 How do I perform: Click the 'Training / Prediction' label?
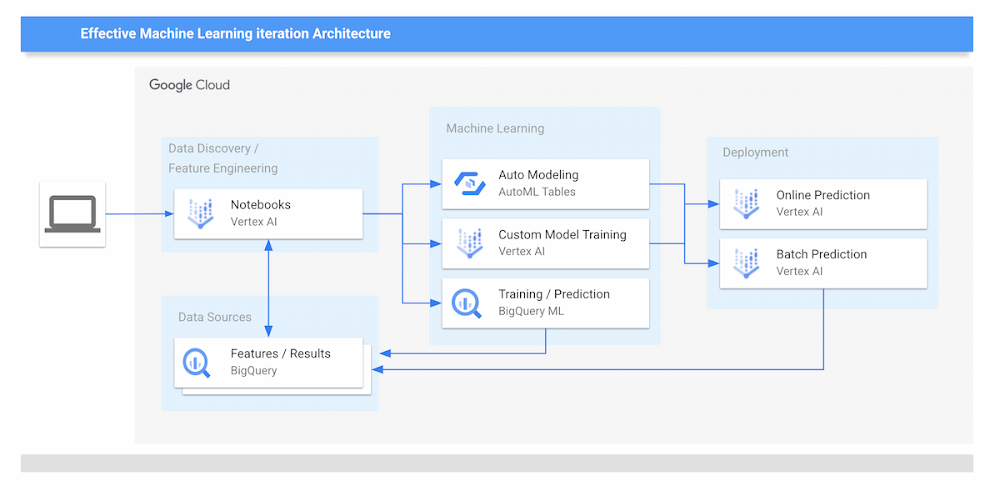click(554, 294)
